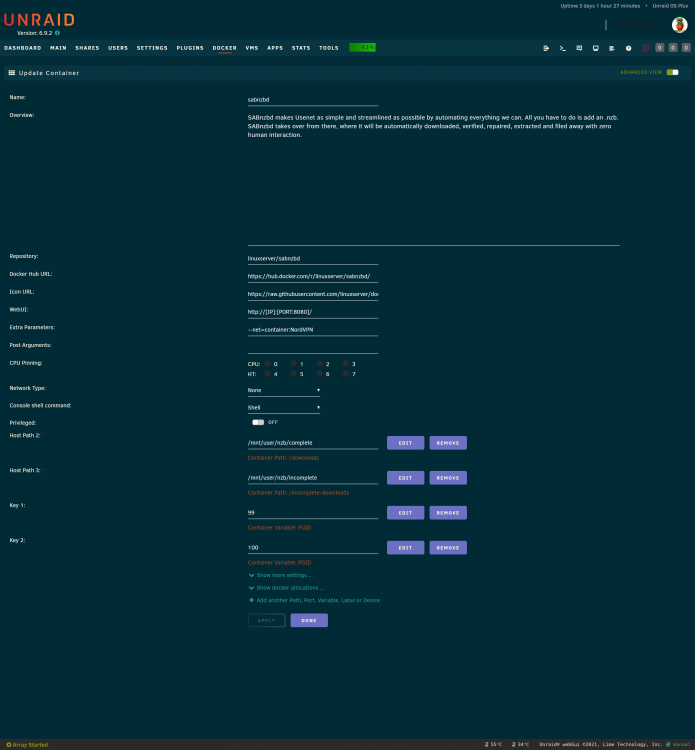Click the red alert notification icon
This screenshot has height=750, width=695.
(646, 48)
